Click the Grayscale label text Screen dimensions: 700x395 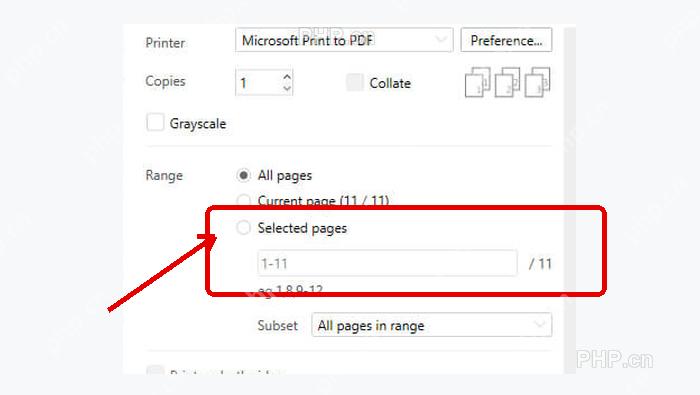(x=198, y=124)
